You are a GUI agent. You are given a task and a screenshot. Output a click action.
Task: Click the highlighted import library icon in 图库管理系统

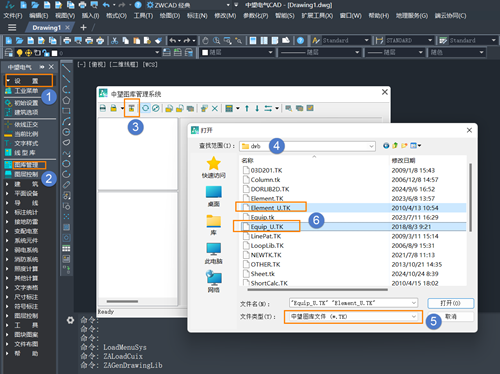132,108
